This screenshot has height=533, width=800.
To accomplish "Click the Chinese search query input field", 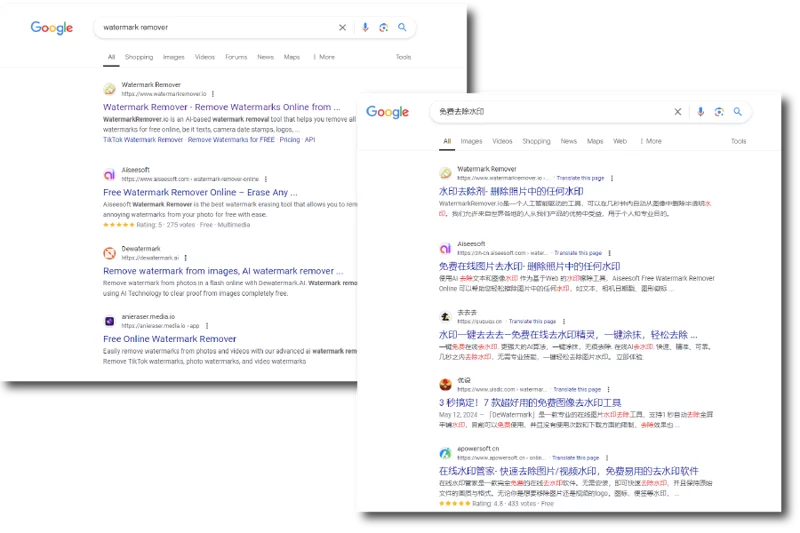I will pos(552,112).
